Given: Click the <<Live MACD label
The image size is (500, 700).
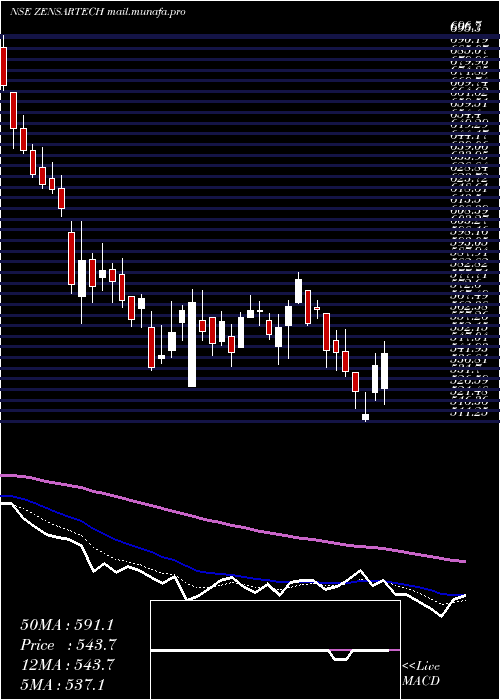Looking at the screenshot, I should click(421, 674).
